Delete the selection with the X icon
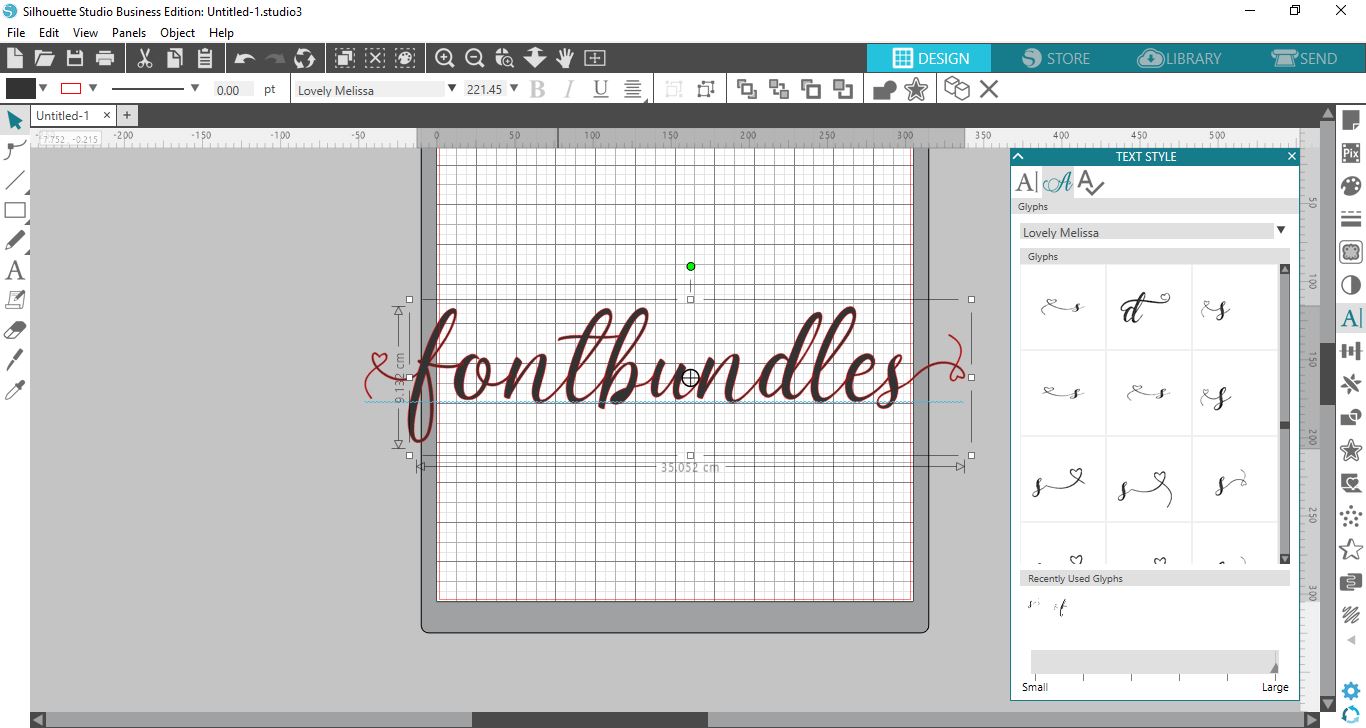The image size is (1366, 728). click(989, 89)
